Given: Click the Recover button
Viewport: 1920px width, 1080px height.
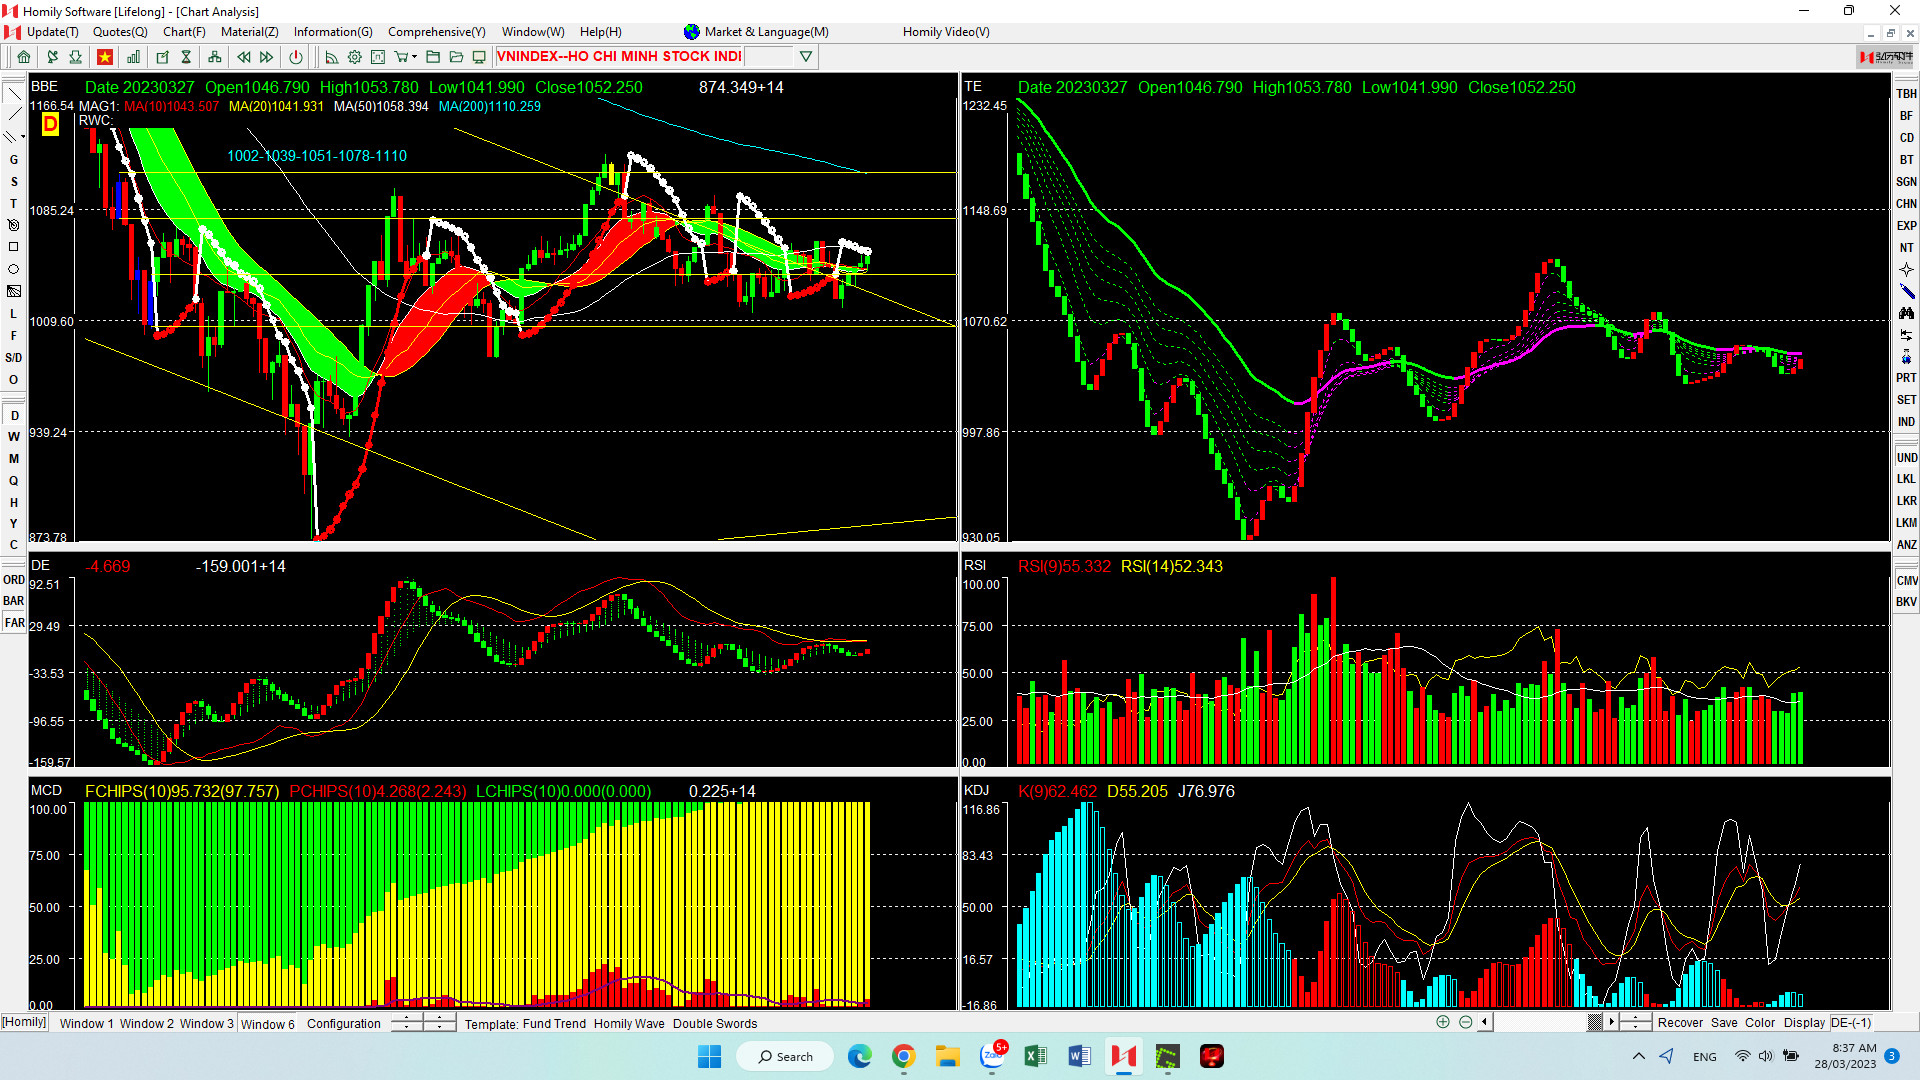Looking at the screenshot, I should (1679, 1022).
